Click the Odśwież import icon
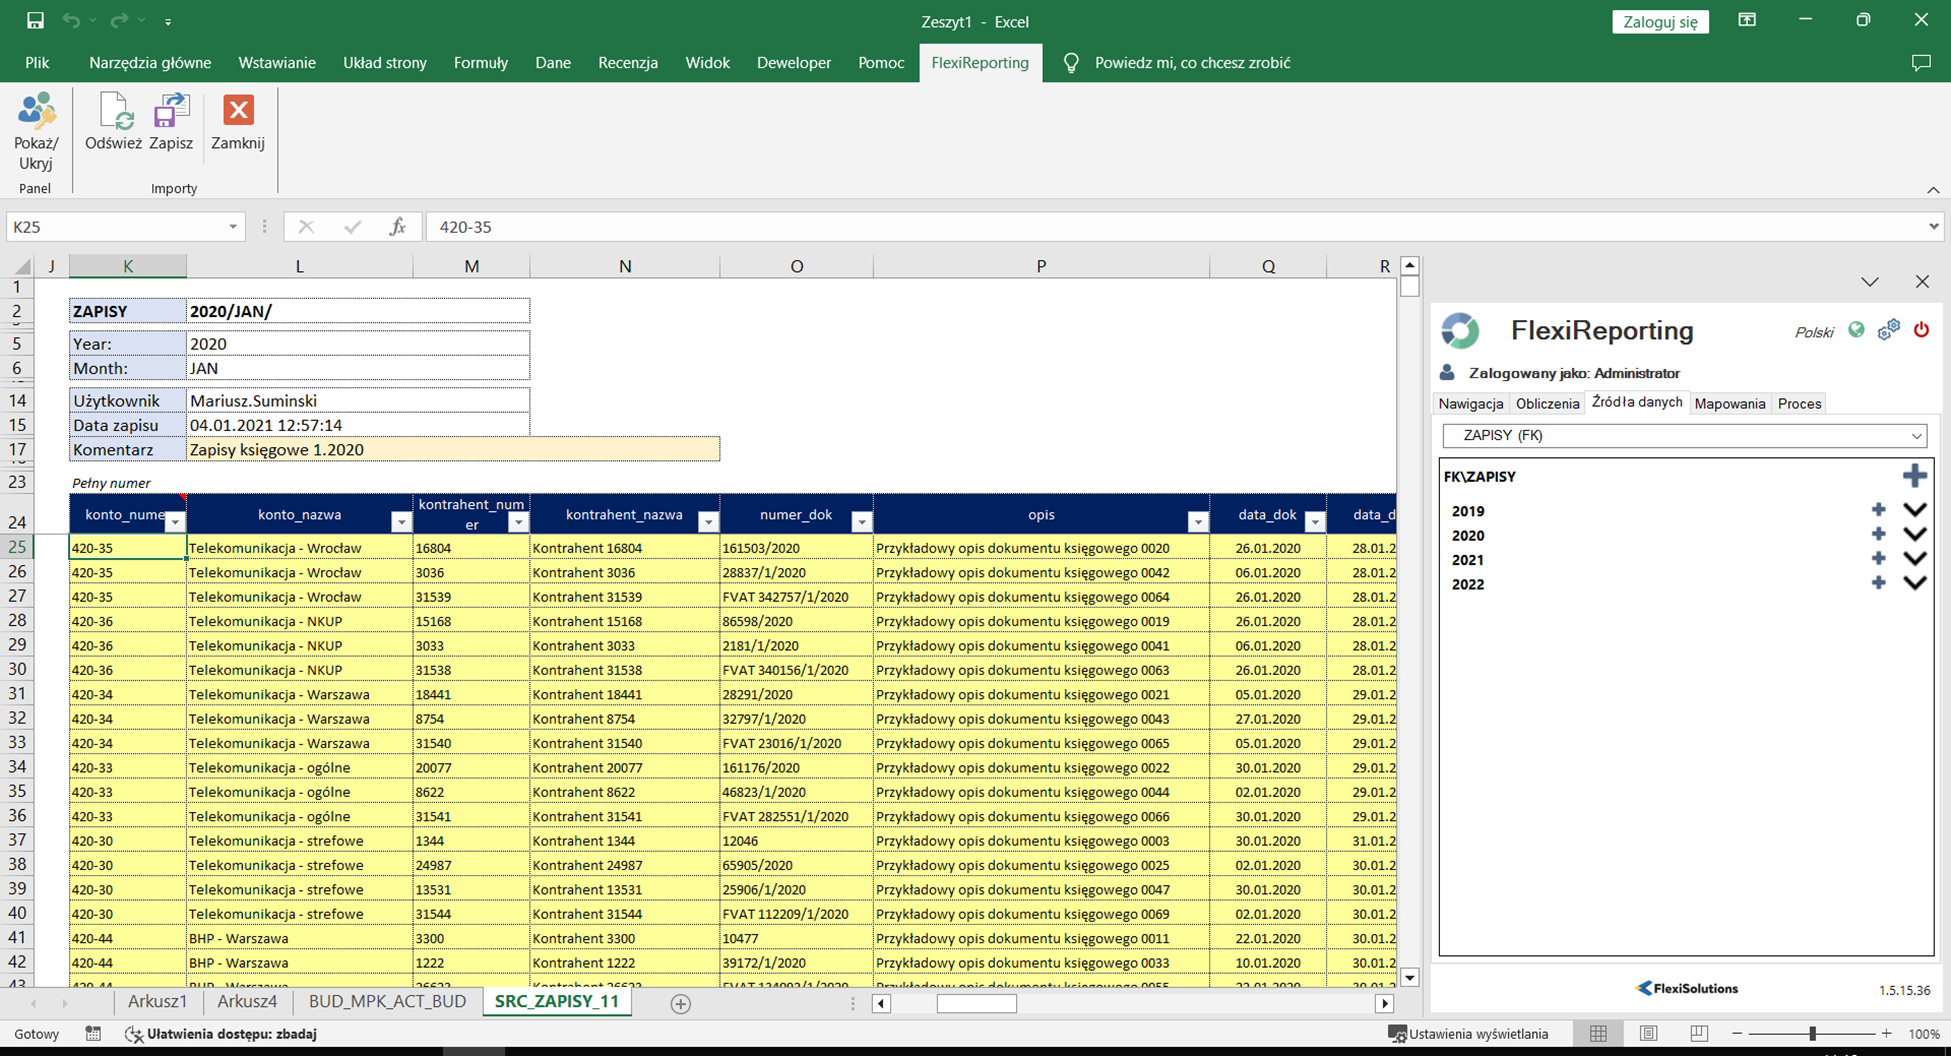This screenshot has width=1951, height=1056. click(x=114, y=112)
